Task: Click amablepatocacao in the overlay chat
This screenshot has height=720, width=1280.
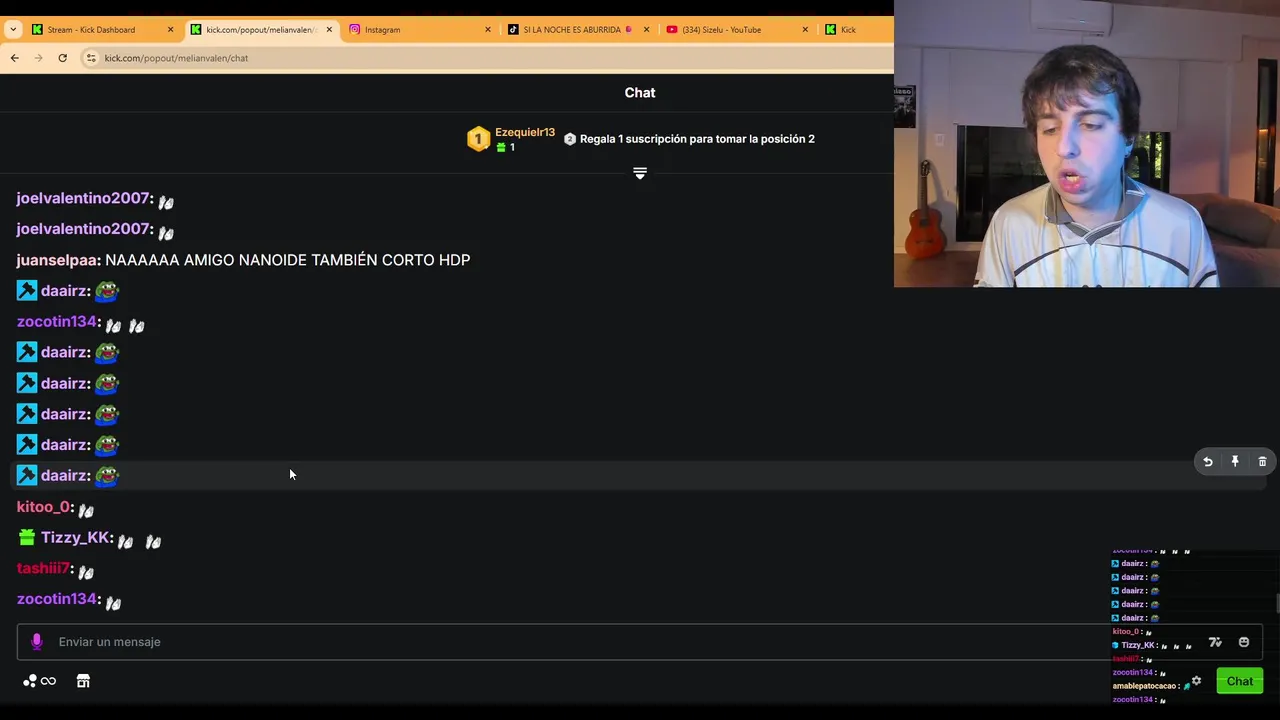Action: click(1144, 686)
